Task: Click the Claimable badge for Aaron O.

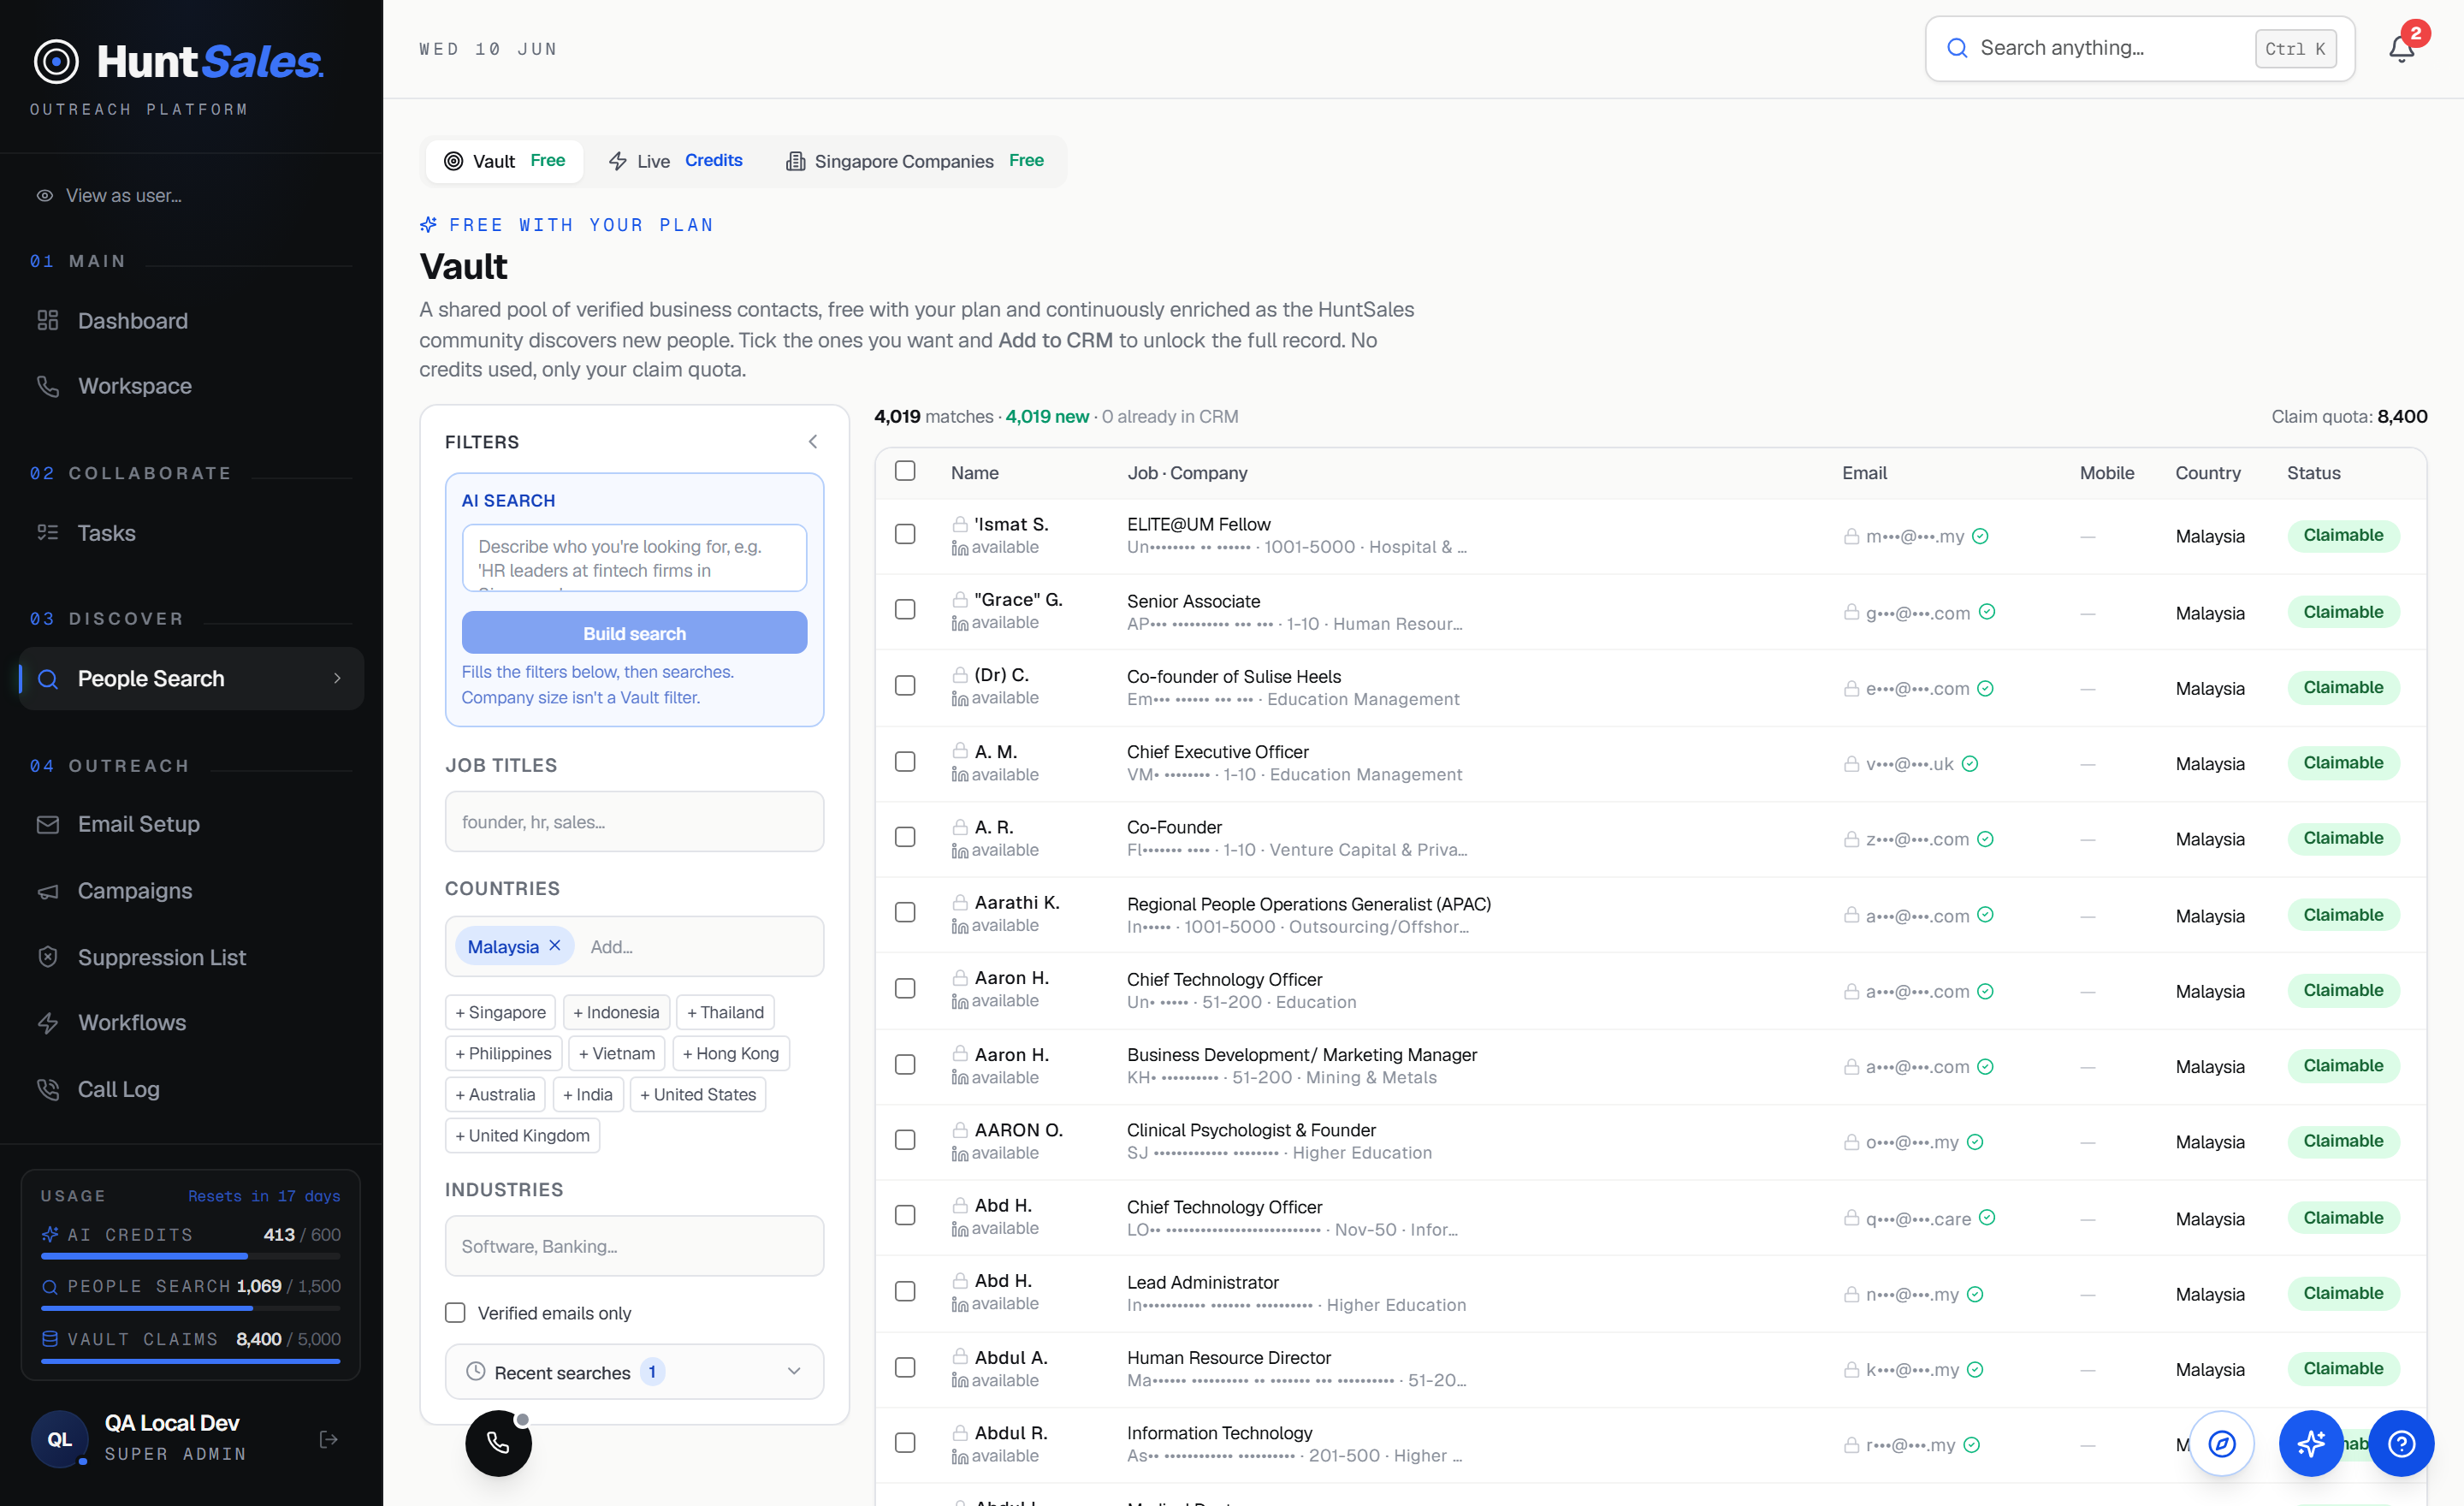Action: [2342, 1141]
